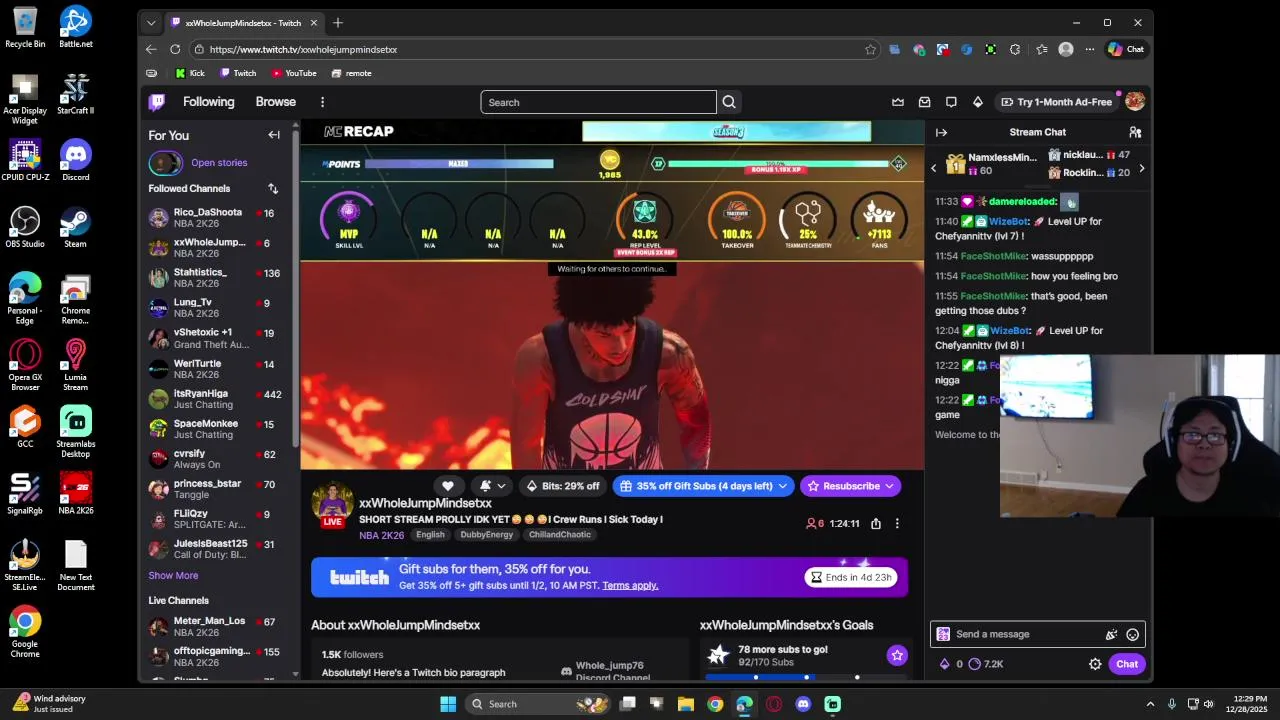Image resolution: width=1280 pixels, height=720 pixels.
Task: Open the three-dot more menu beside Browse
Action: click(322, 102)
